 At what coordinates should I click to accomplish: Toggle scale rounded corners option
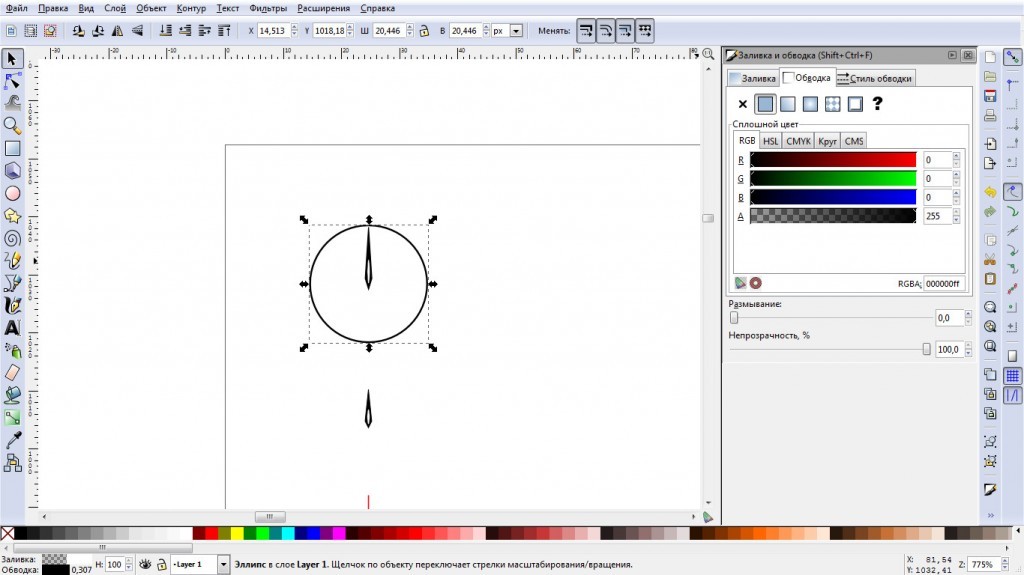605,31
